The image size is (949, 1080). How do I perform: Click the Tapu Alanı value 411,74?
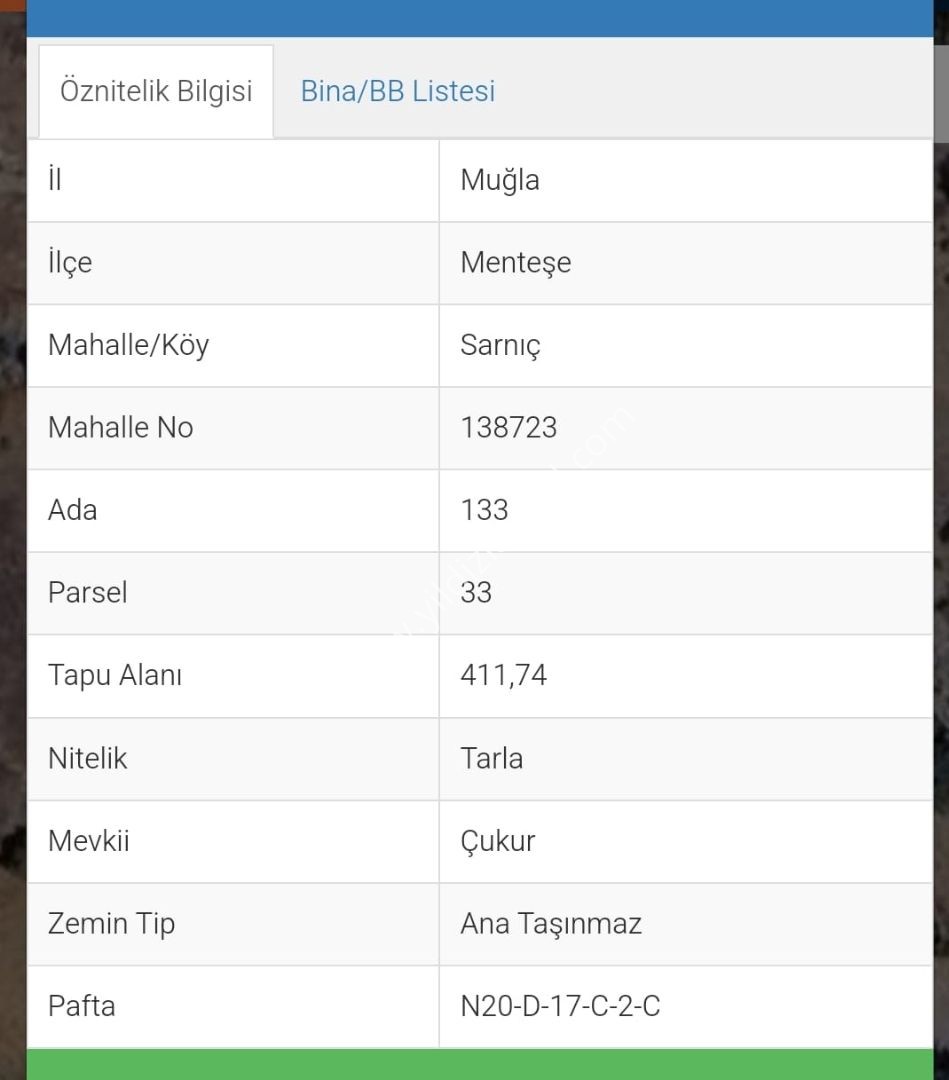(503, 676)
